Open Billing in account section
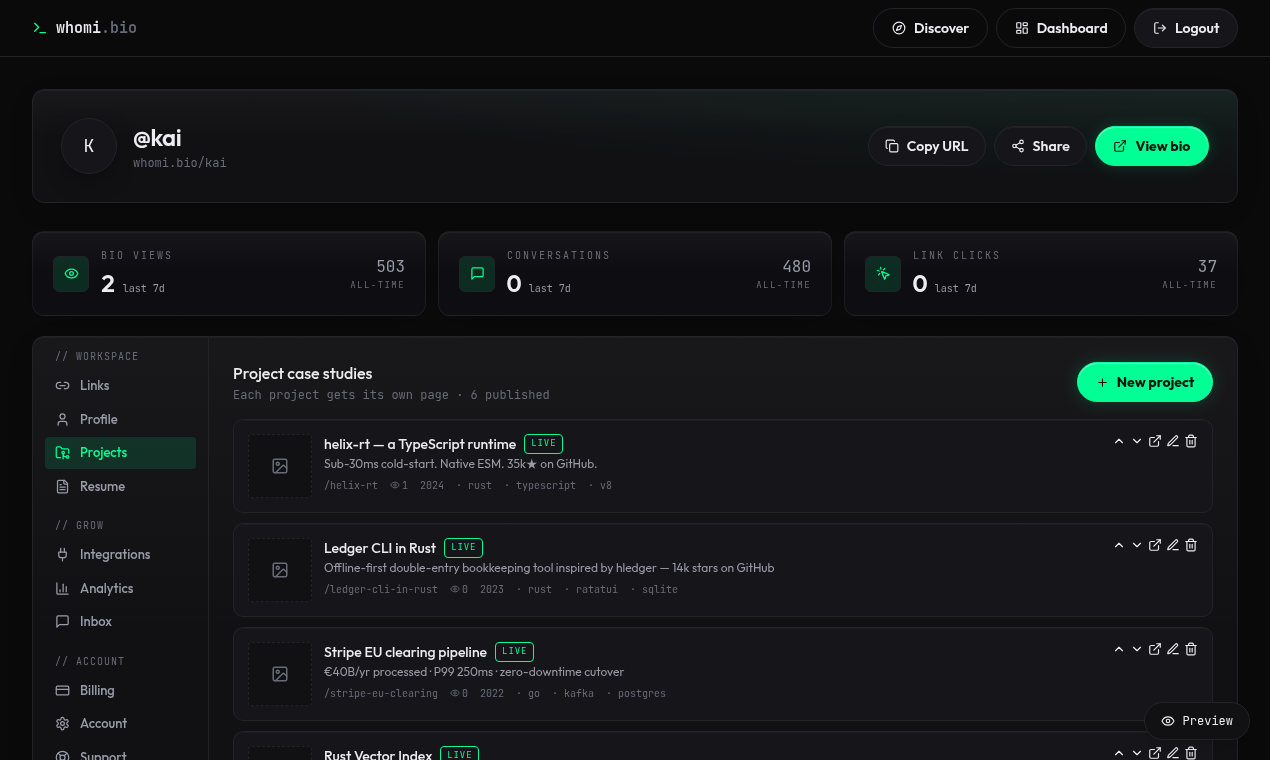 click(120, 690)
